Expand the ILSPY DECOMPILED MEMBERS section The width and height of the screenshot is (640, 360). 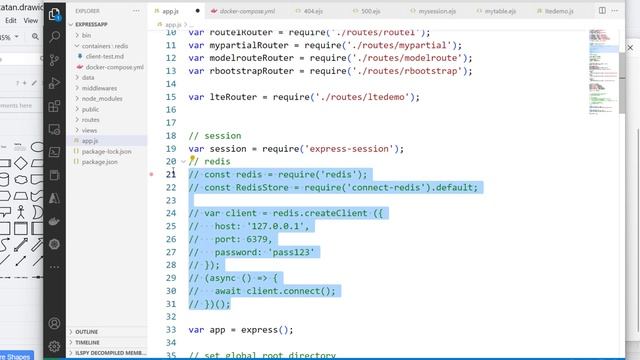110,353
